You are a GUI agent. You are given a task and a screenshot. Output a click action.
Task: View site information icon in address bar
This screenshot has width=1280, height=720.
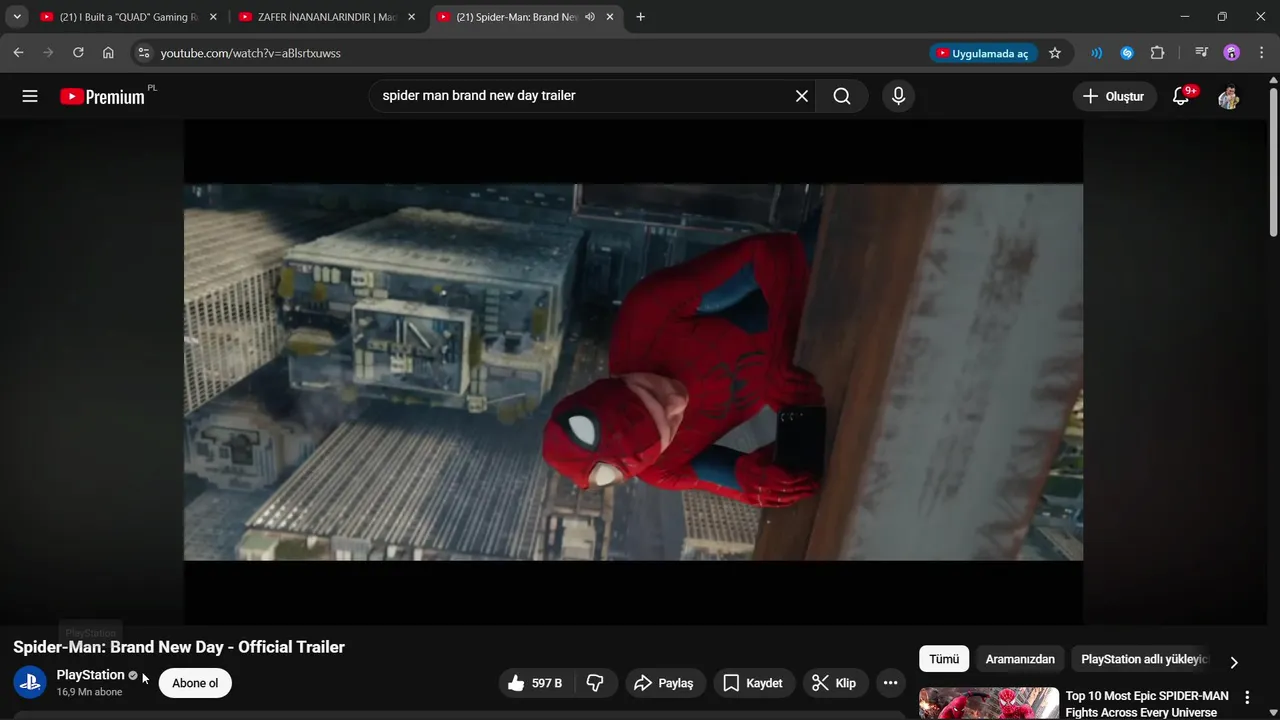point(143,53)
